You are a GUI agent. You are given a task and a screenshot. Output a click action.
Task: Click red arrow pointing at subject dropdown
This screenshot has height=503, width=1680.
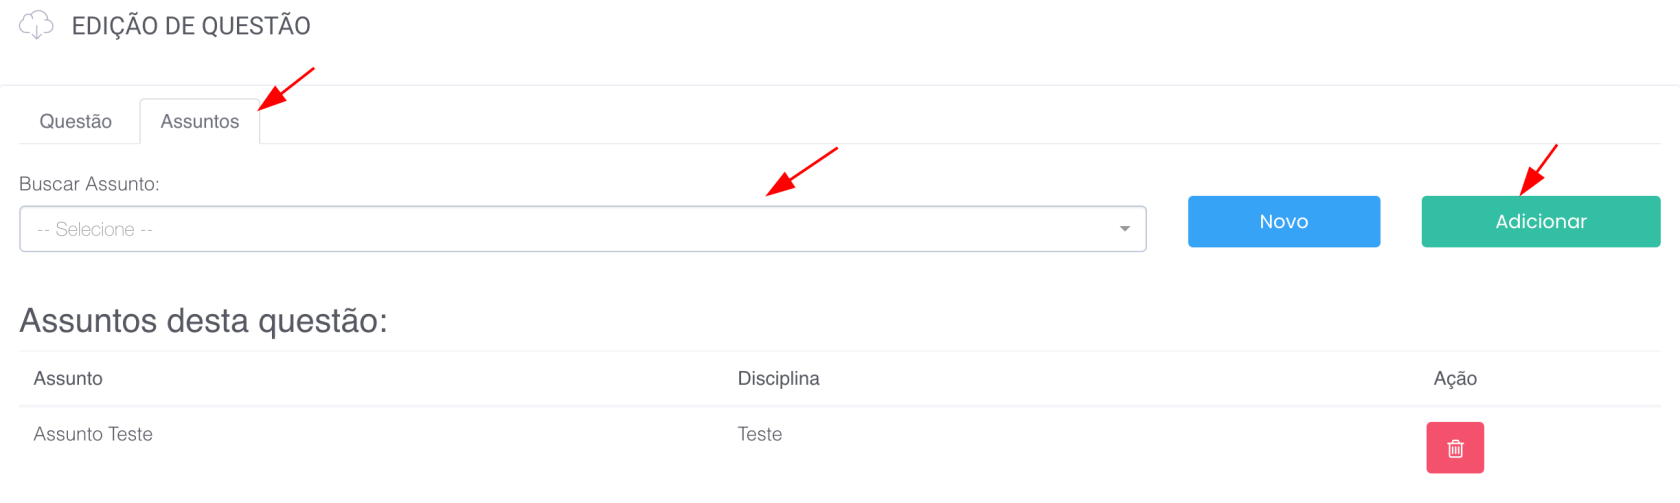point(801,171)
